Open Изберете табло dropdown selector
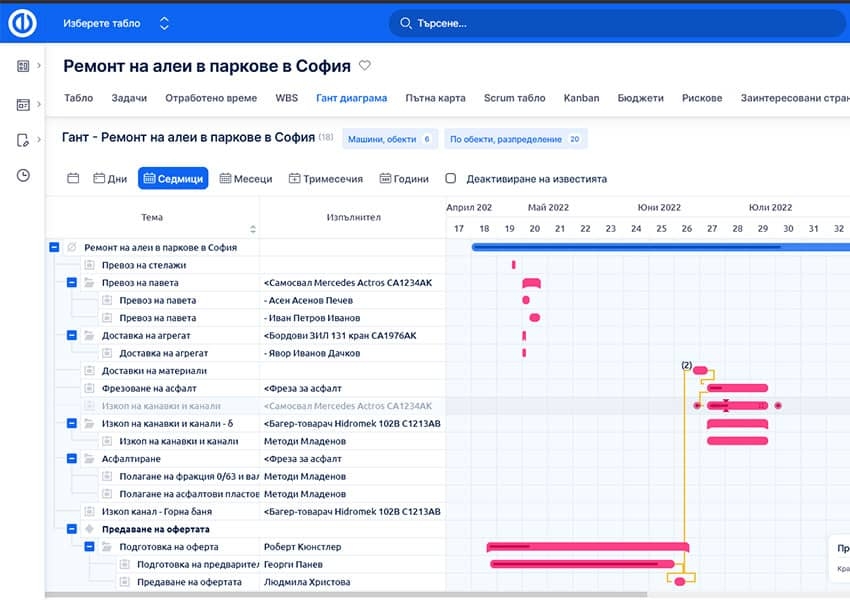 [x=116, y=23]
